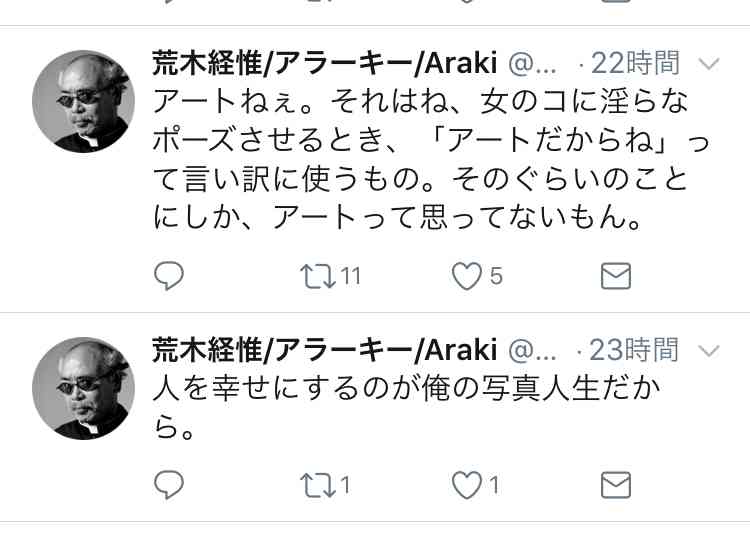Open the profile avatar on the 22時間 tweet
Viewport: 750px width, 540px height.
(83, 101)
